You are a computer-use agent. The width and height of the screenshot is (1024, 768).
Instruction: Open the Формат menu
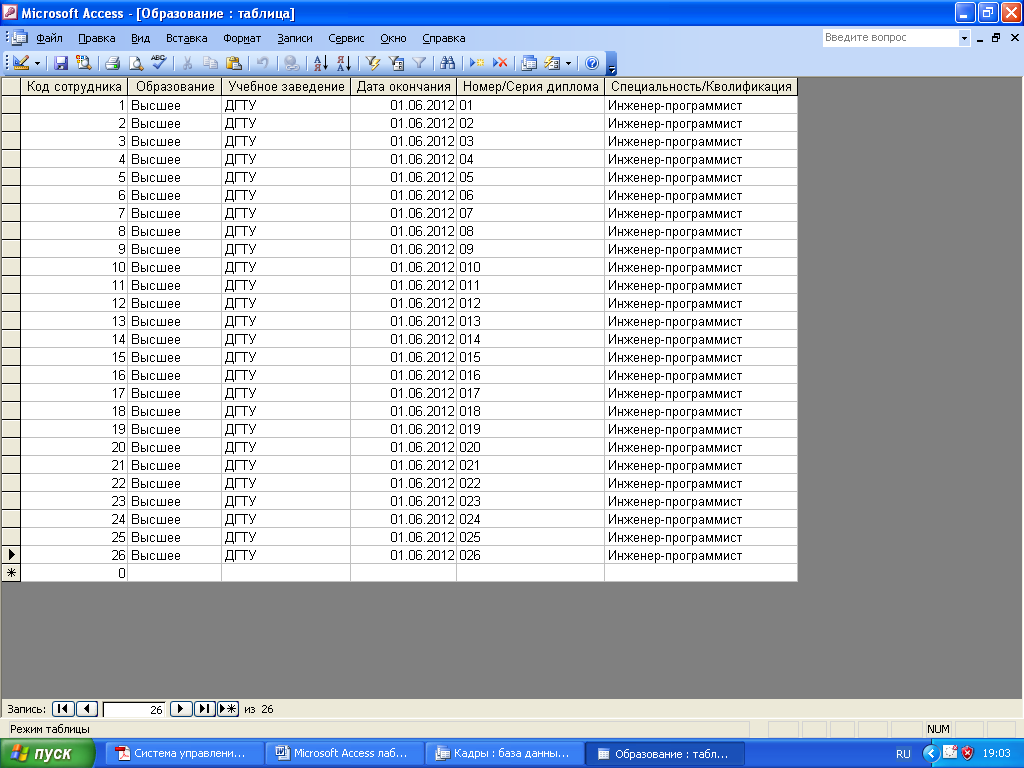click(x=242, y=39)
